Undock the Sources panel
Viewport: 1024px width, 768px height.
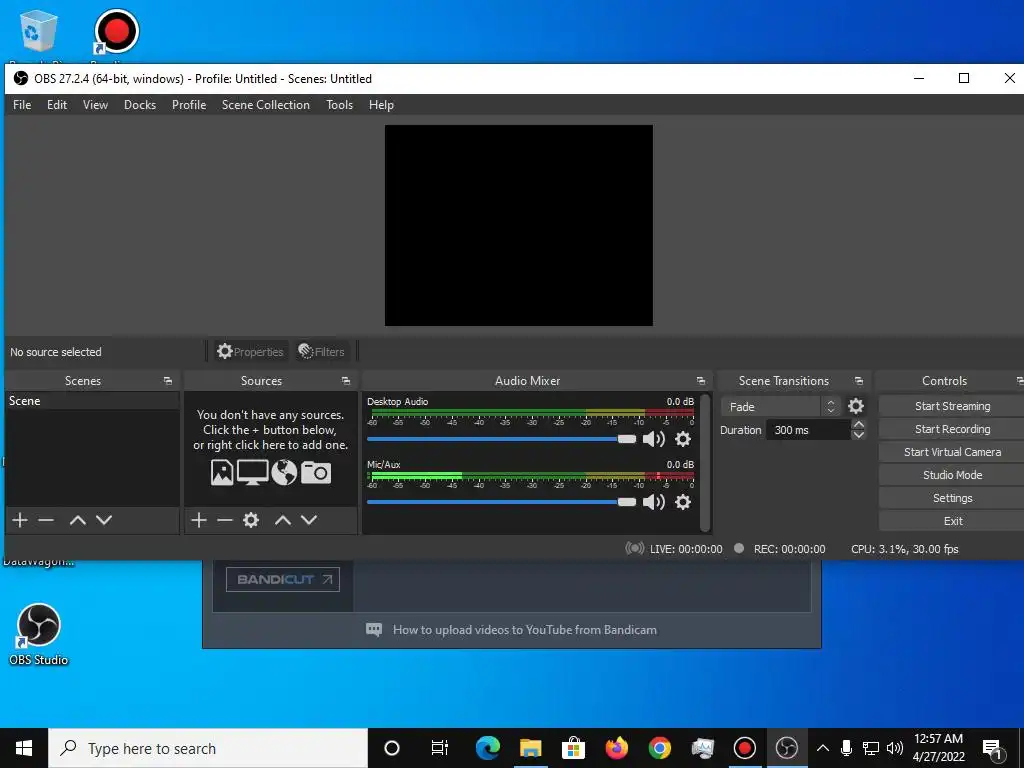tap(345, 381)
